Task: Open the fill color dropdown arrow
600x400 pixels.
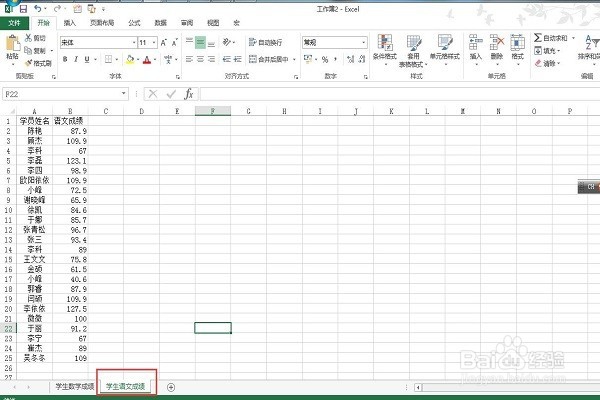Action: point(138,59)
